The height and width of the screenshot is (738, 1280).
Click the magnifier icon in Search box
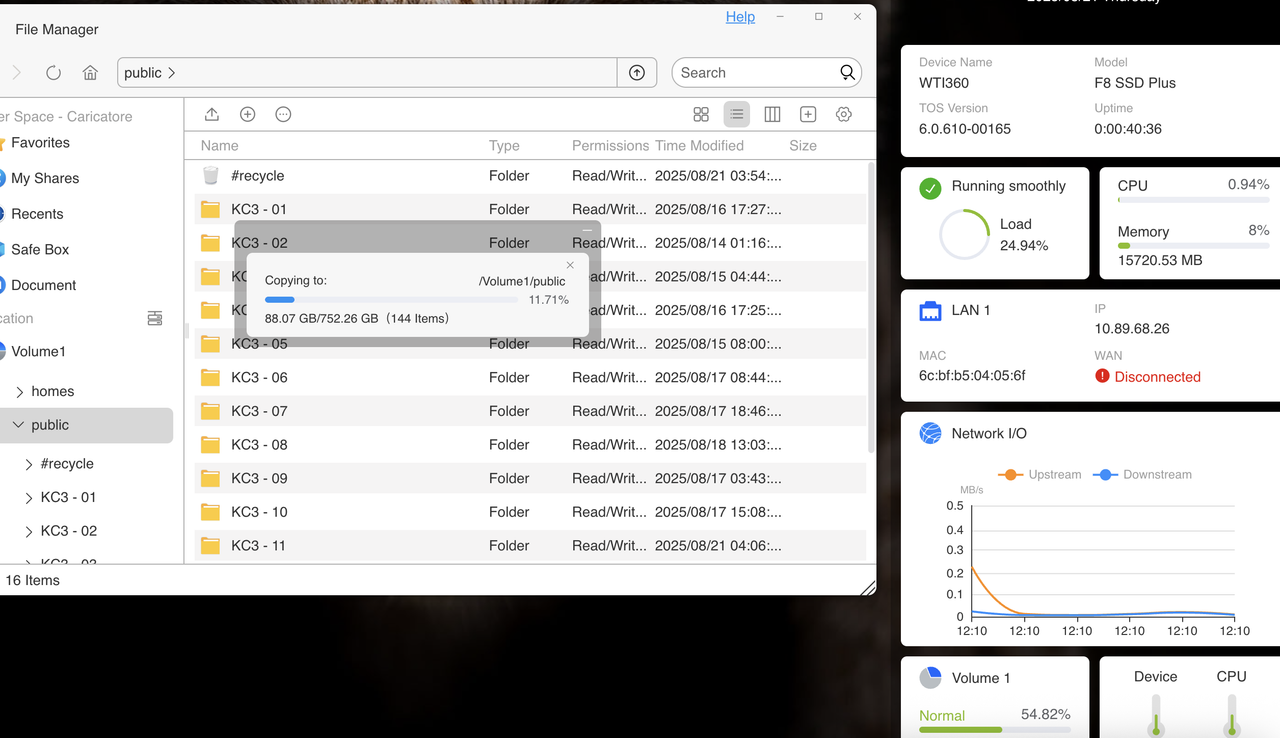pos(847,73)
